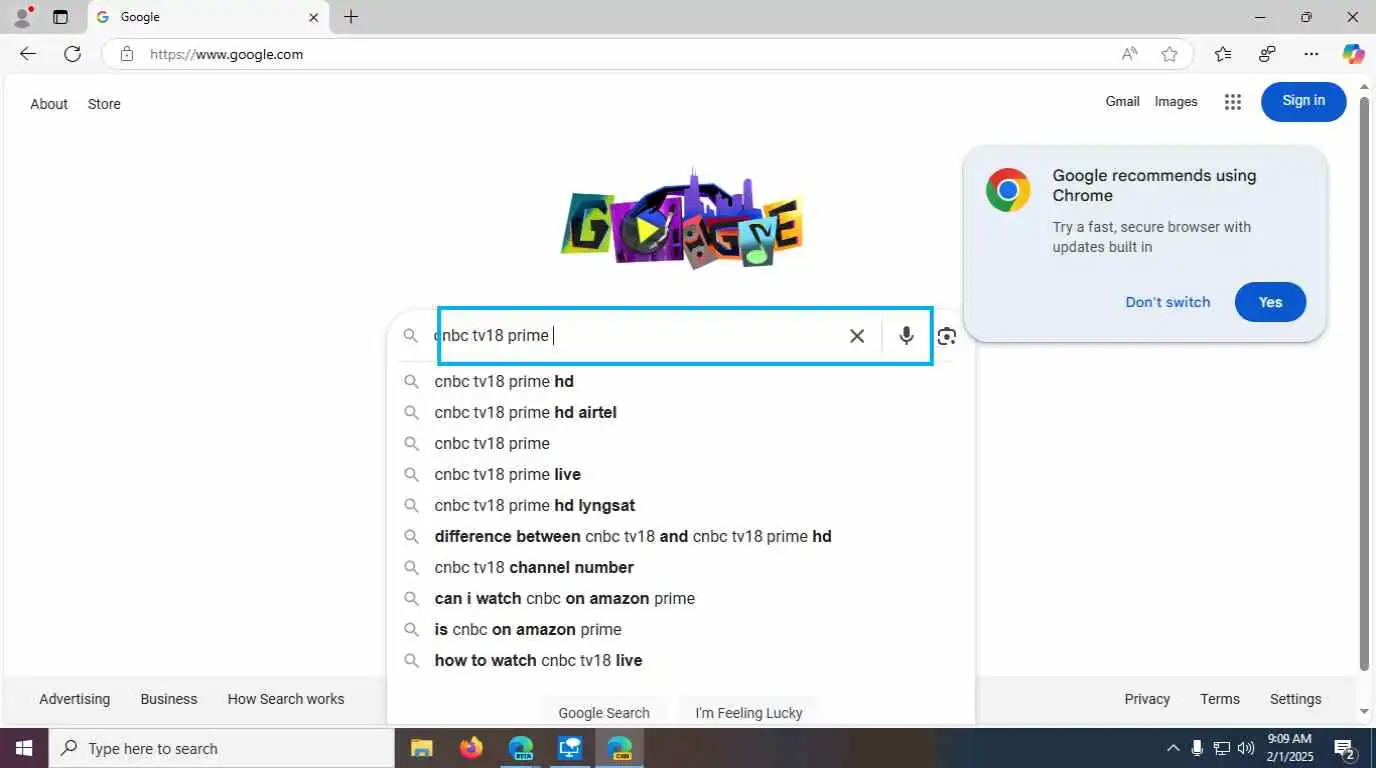
Task: View site info via padlock icon
Action: 126,54
